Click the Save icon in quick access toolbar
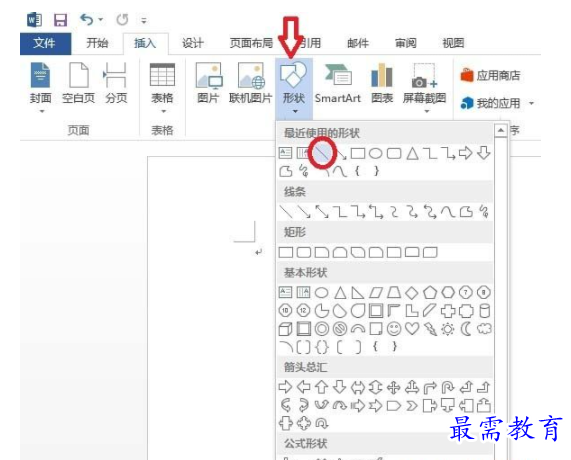 [60, 20]
